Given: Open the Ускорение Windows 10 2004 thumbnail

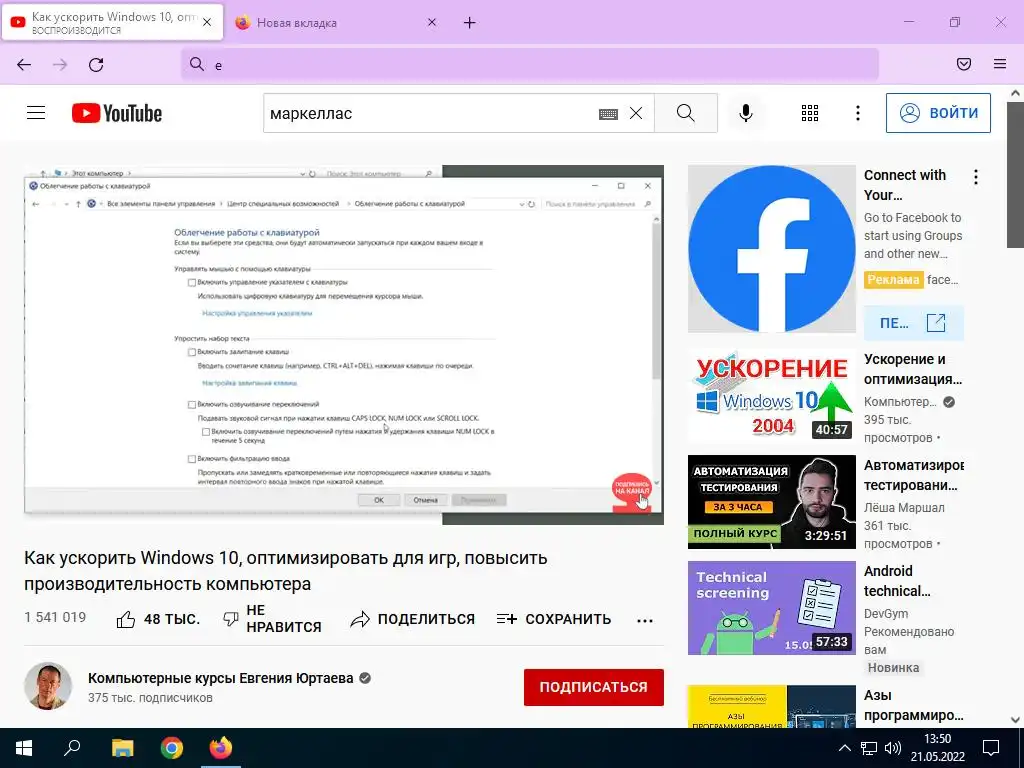Looking at the screenshot, I should point(771,395).
